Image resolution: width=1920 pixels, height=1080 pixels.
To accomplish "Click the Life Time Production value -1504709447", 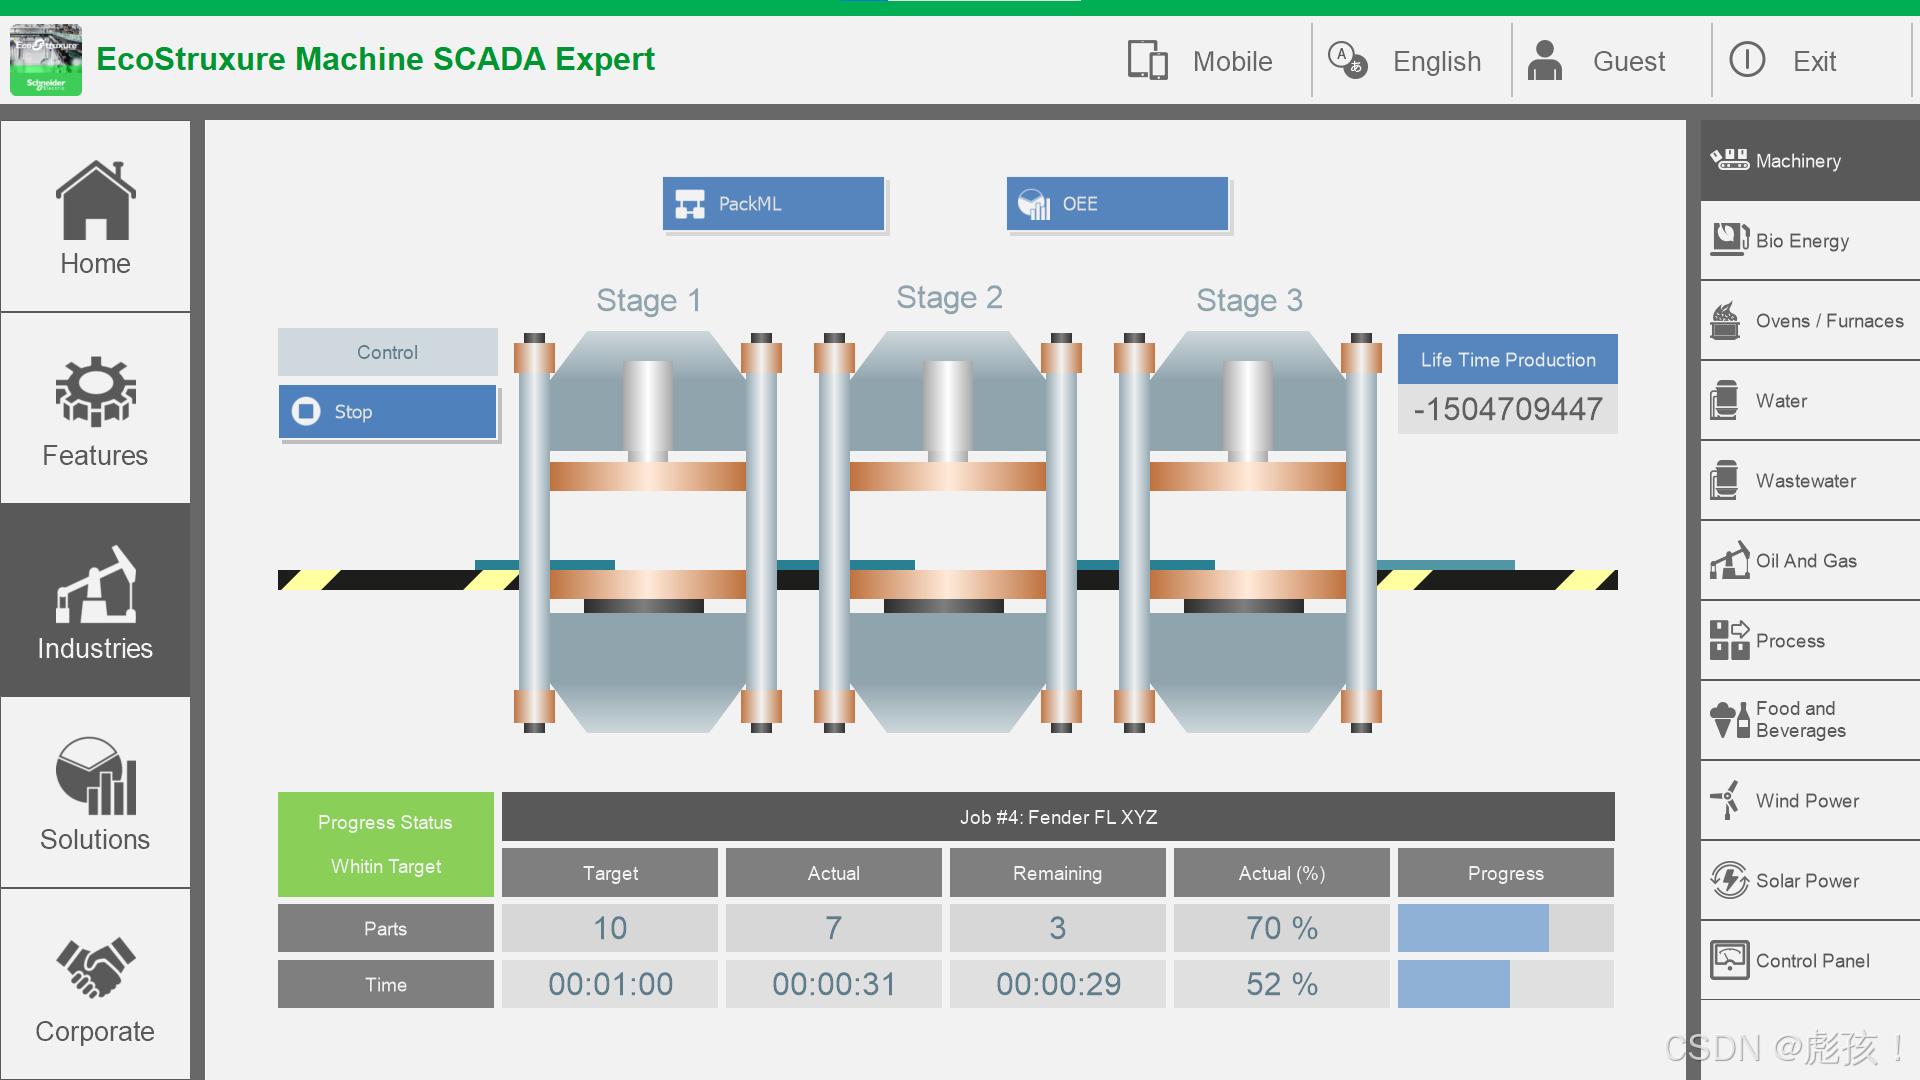I will pos(1508,409).
